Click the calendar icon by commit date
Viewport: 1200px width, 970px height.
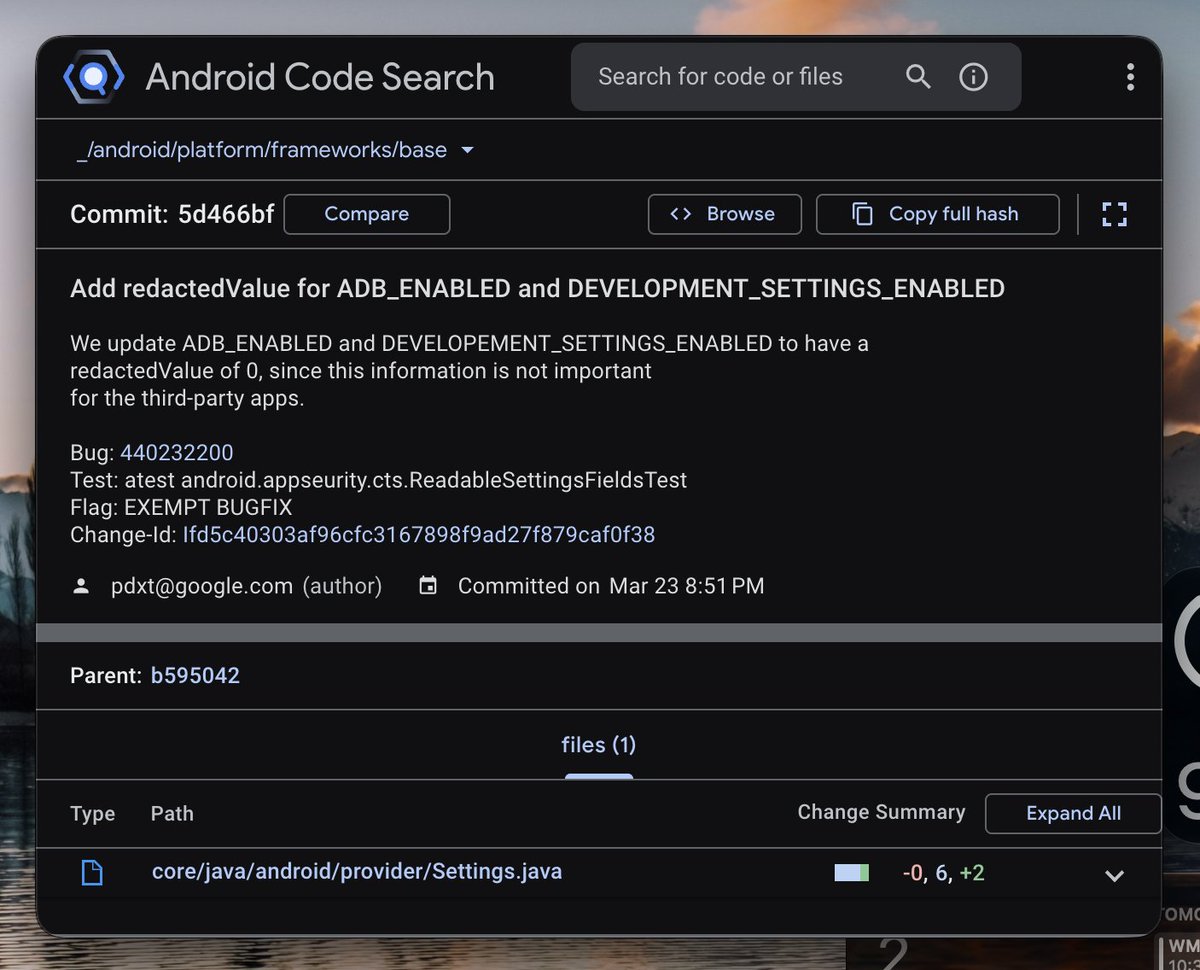pyautogui.click(x=428, y=587)
